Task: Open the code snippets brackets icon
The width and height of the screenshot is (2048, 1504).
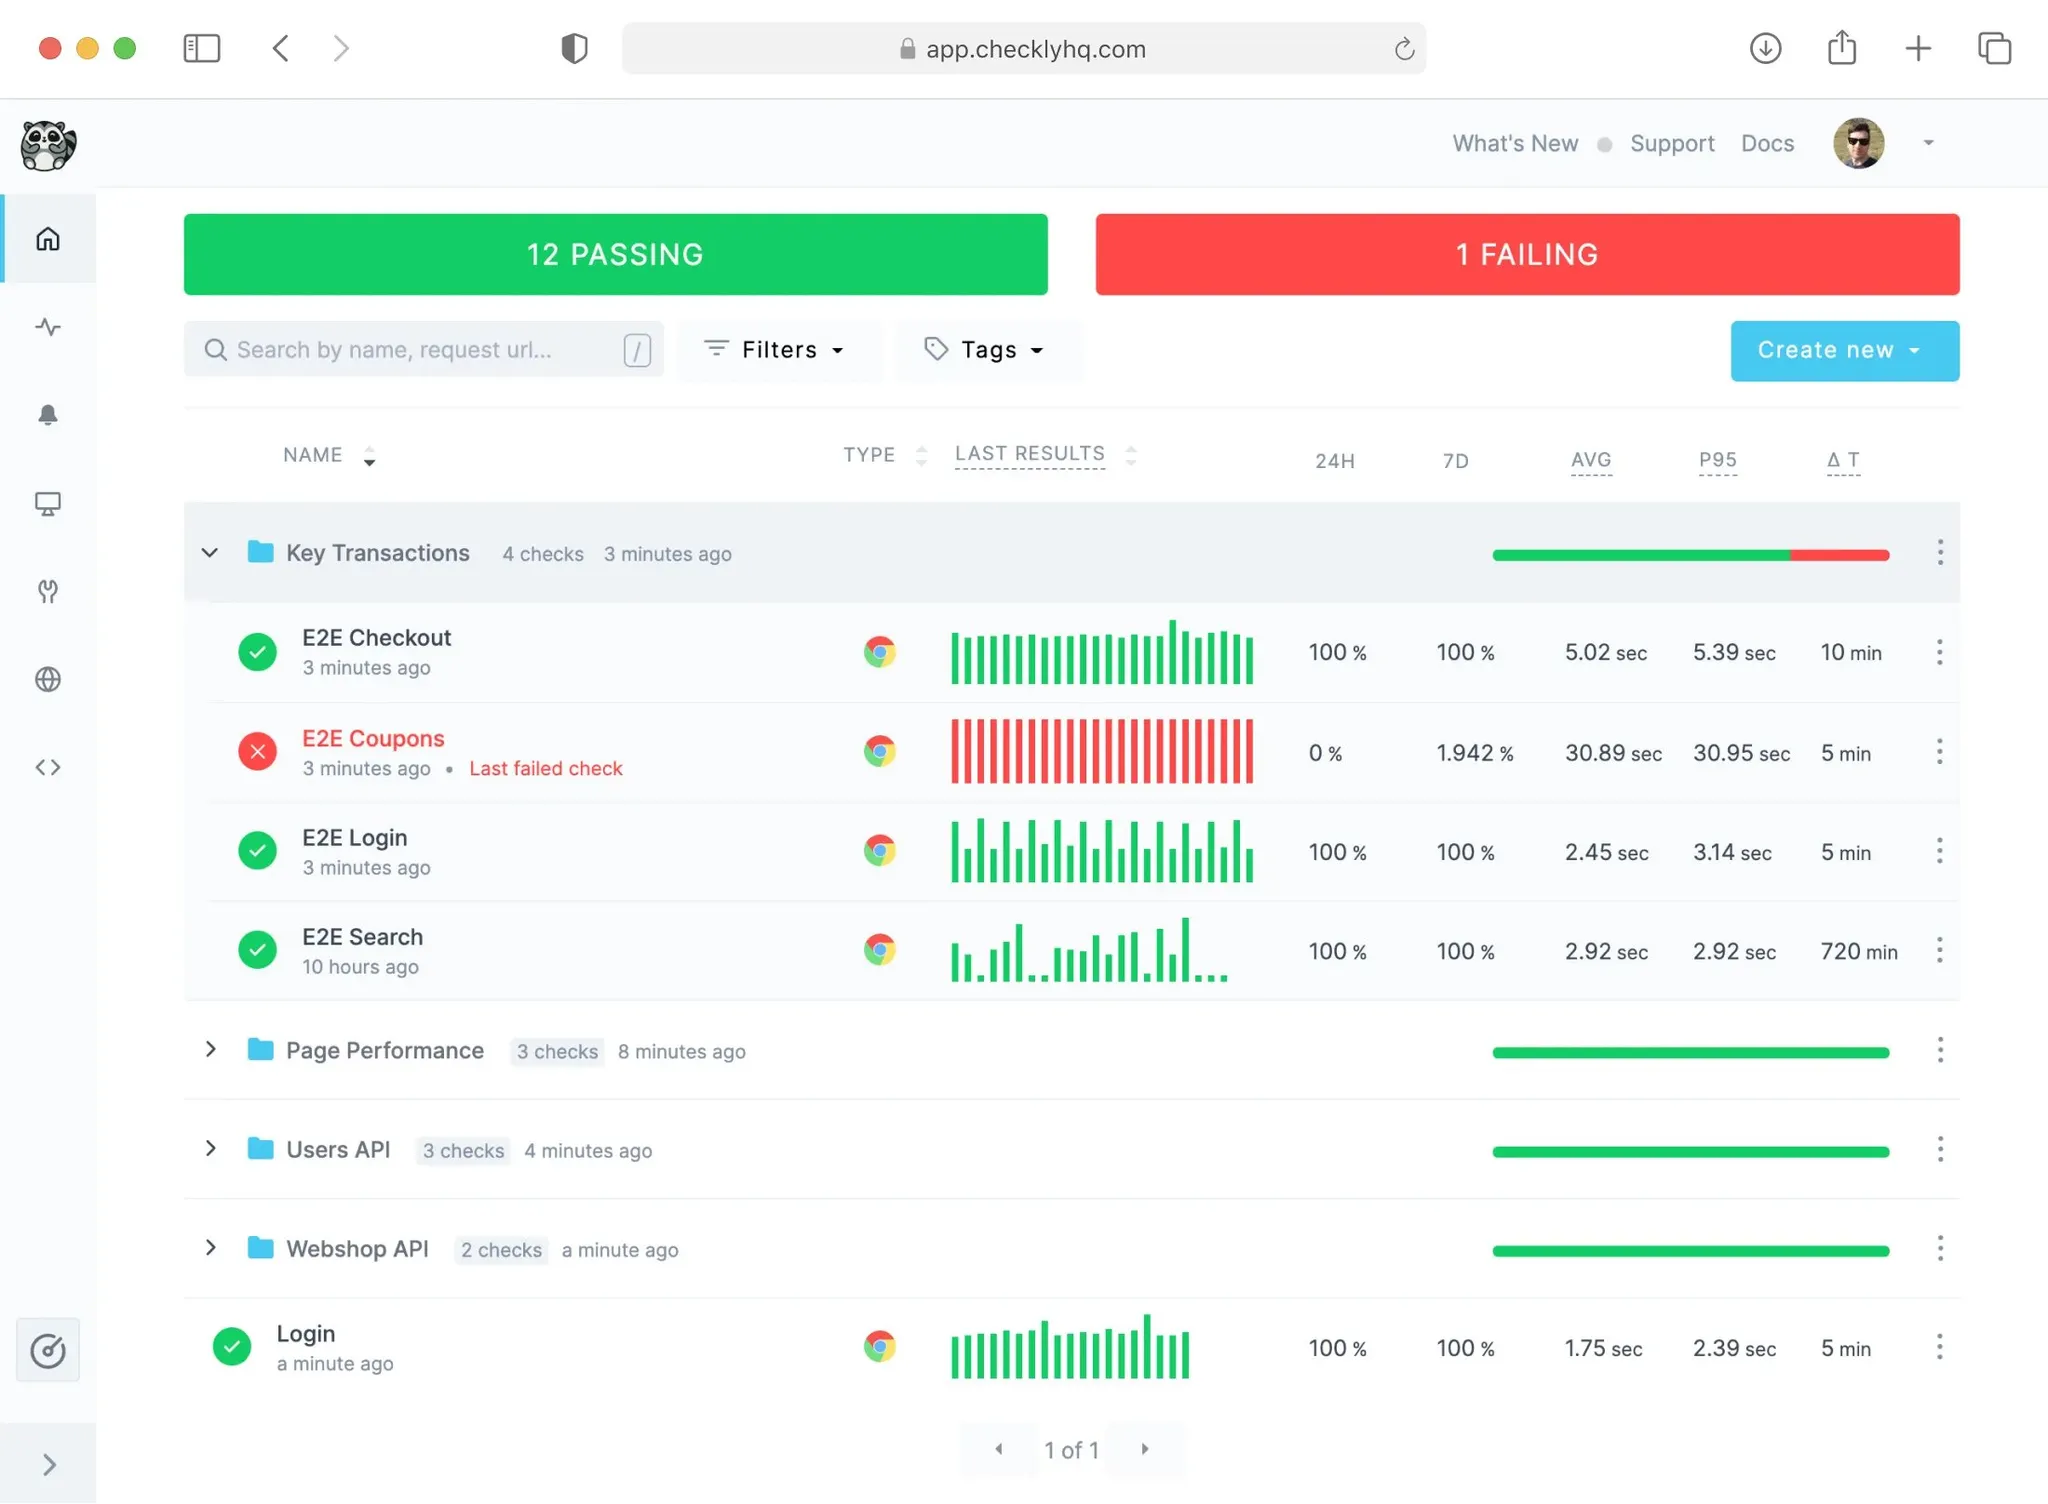Action: pyautogui.click(x=47, y=767)
